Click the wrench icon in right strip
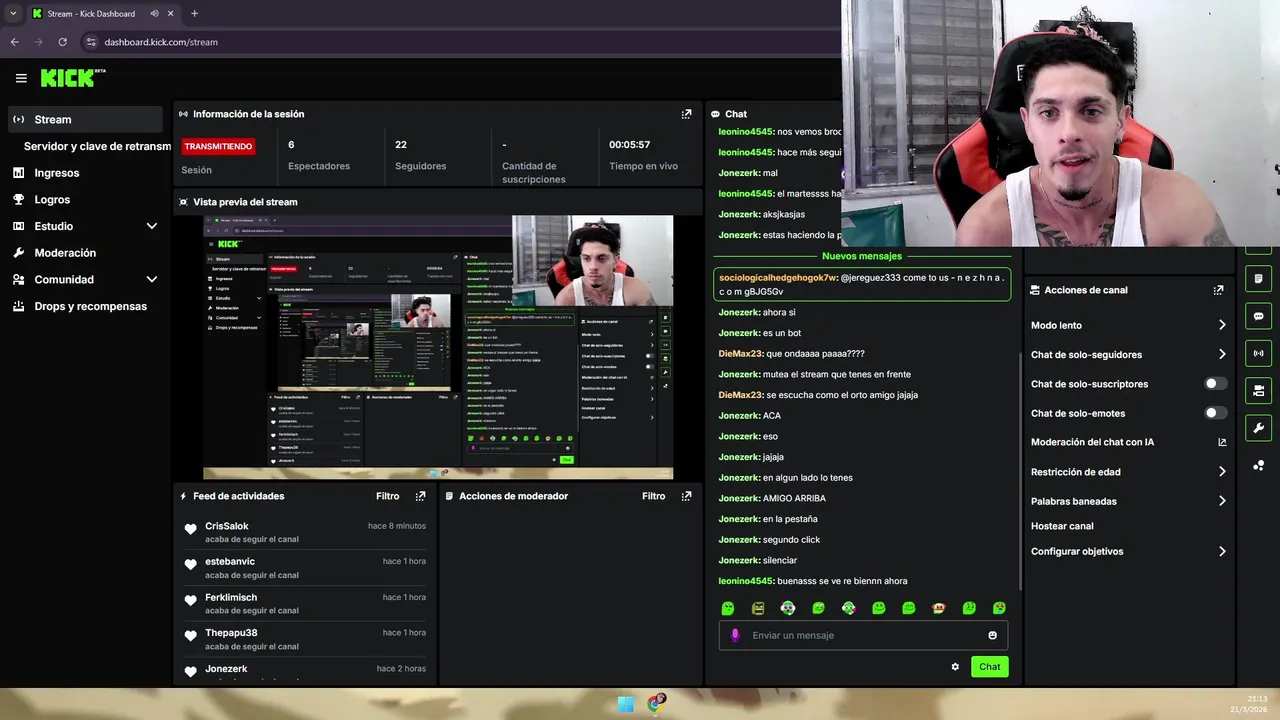The height and width of the screenshot is (720, 1280). pyautogui.click(x=1258, y=428)
